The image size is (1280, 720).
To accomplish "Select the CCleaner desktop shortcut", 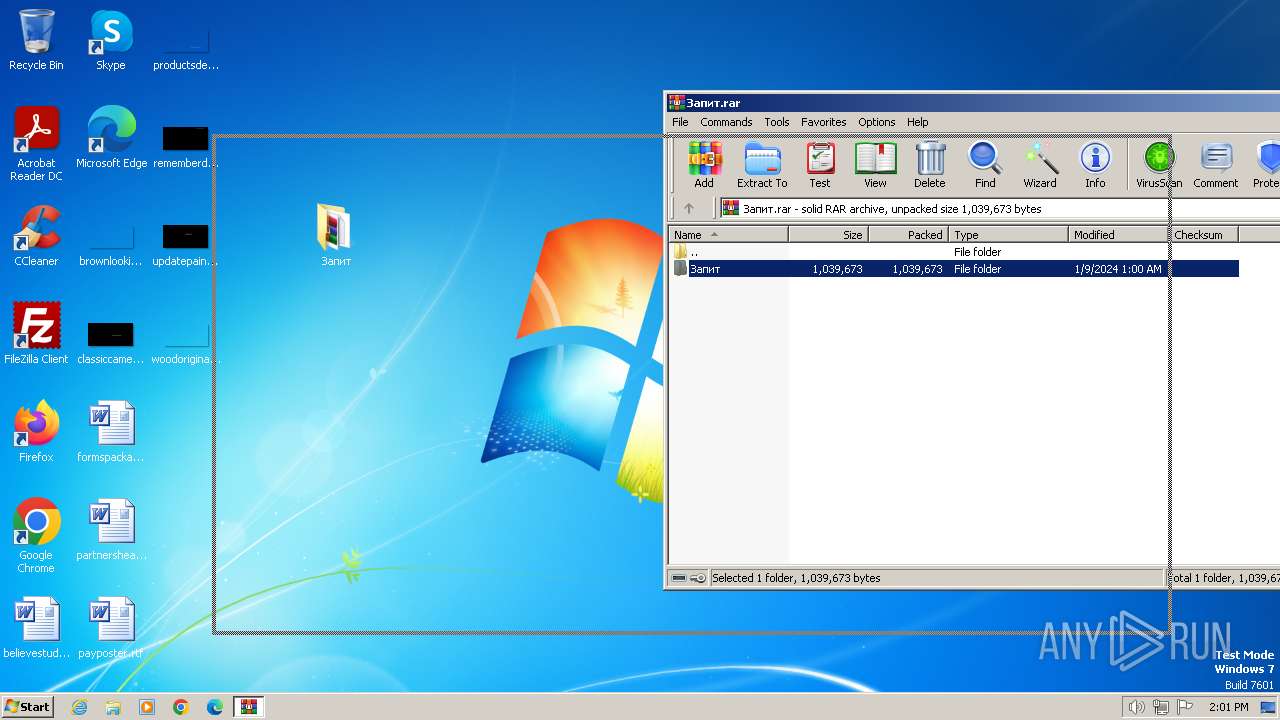I will pos(36,236).
